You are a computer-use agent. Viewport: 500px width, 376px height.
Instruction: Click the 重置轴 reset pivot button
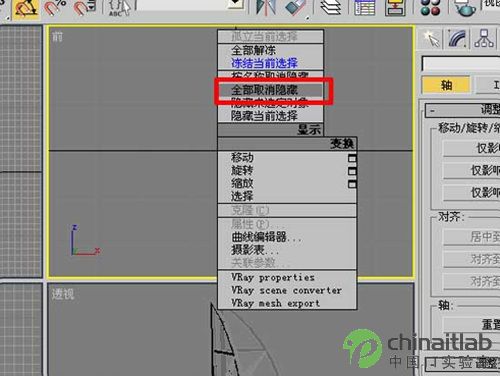coord(471,324)
